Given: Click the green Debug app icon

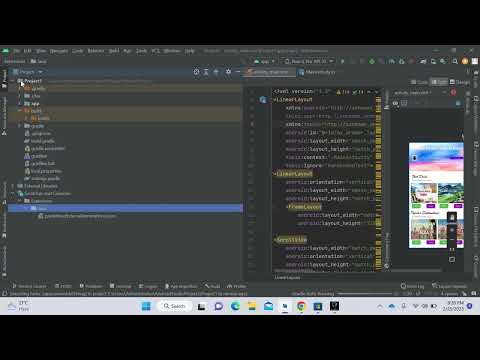Looking at the screenshot, I should tap(372, 61).
